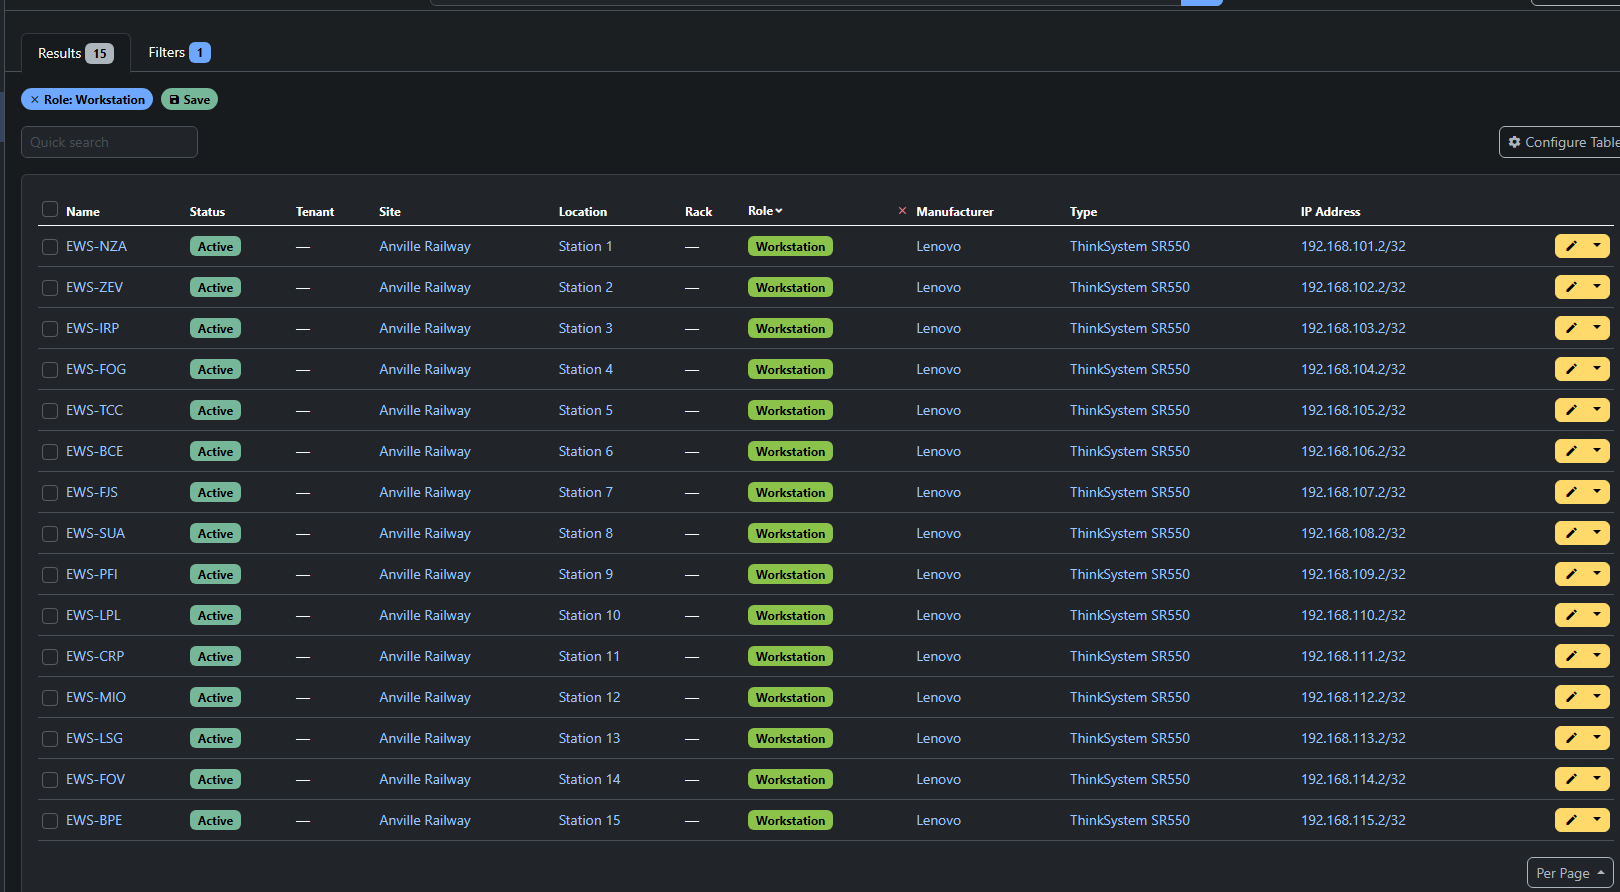Tick the checkbox for EWS-NZA
Image resolution: width=1620 pixels, height=892 pixels.
point(50,247)
